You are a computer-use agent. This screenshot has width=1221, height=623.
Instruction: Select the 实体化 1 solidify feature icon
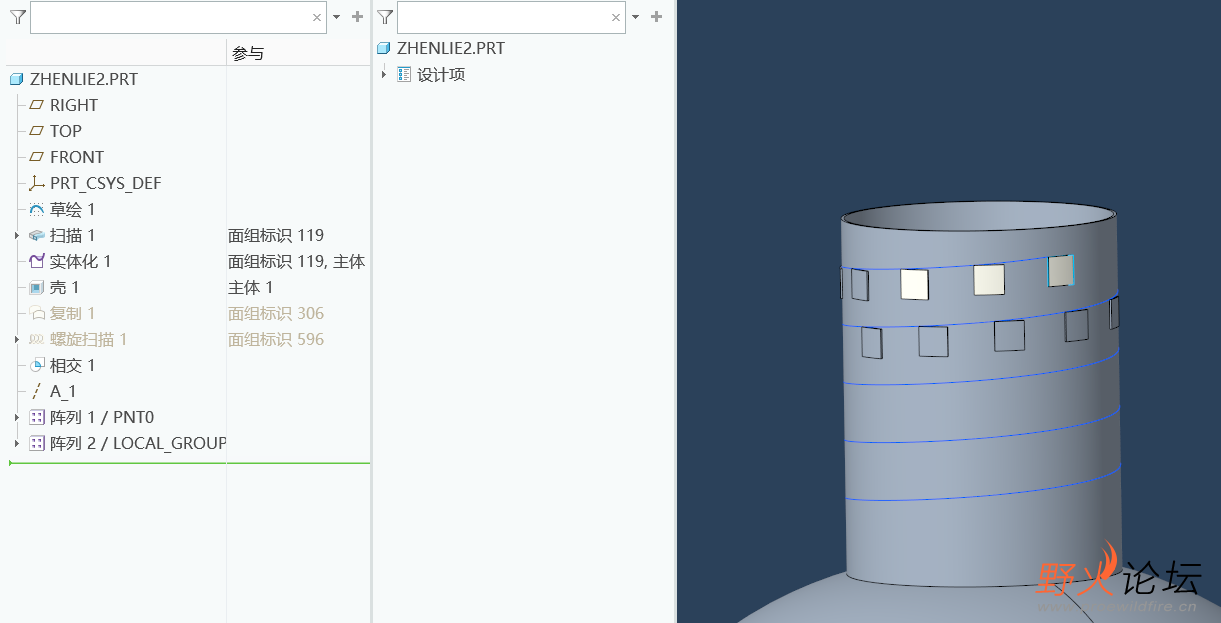coord(37,261)
